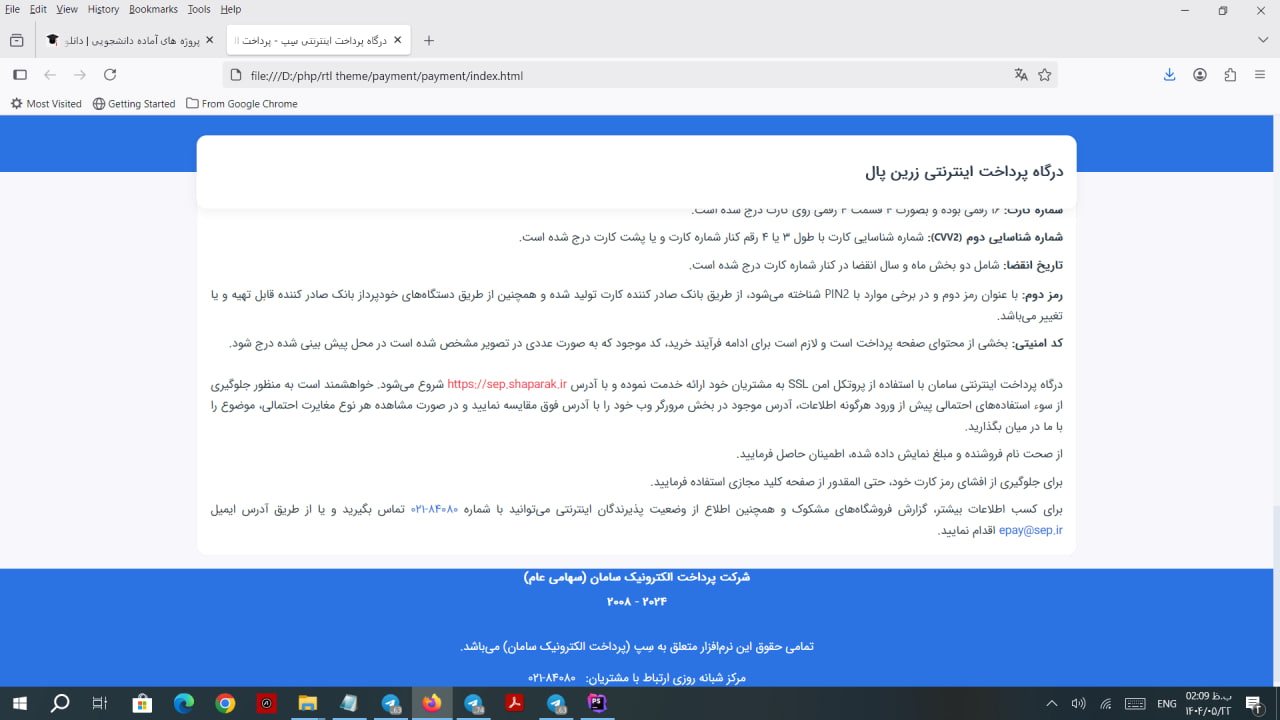The height and width of the screenshot is (720, 1280).
Task: Click footer text شرکت پرداخت الکترونیک سامان
Action: coord(636,577)
